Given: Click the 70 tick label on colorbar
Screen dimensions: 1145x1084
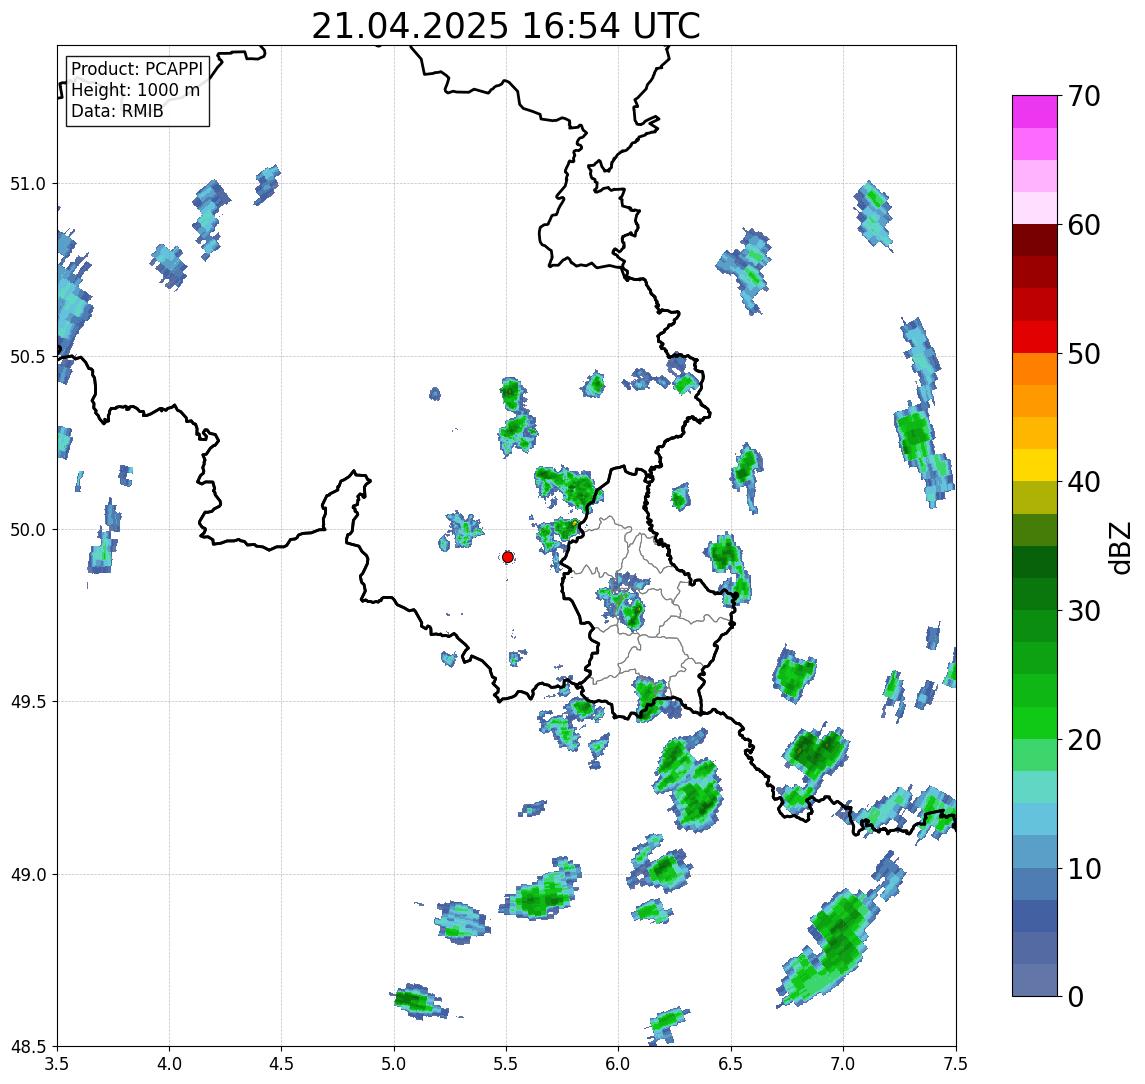Looking at the screenshot, I should point(1084,96).
